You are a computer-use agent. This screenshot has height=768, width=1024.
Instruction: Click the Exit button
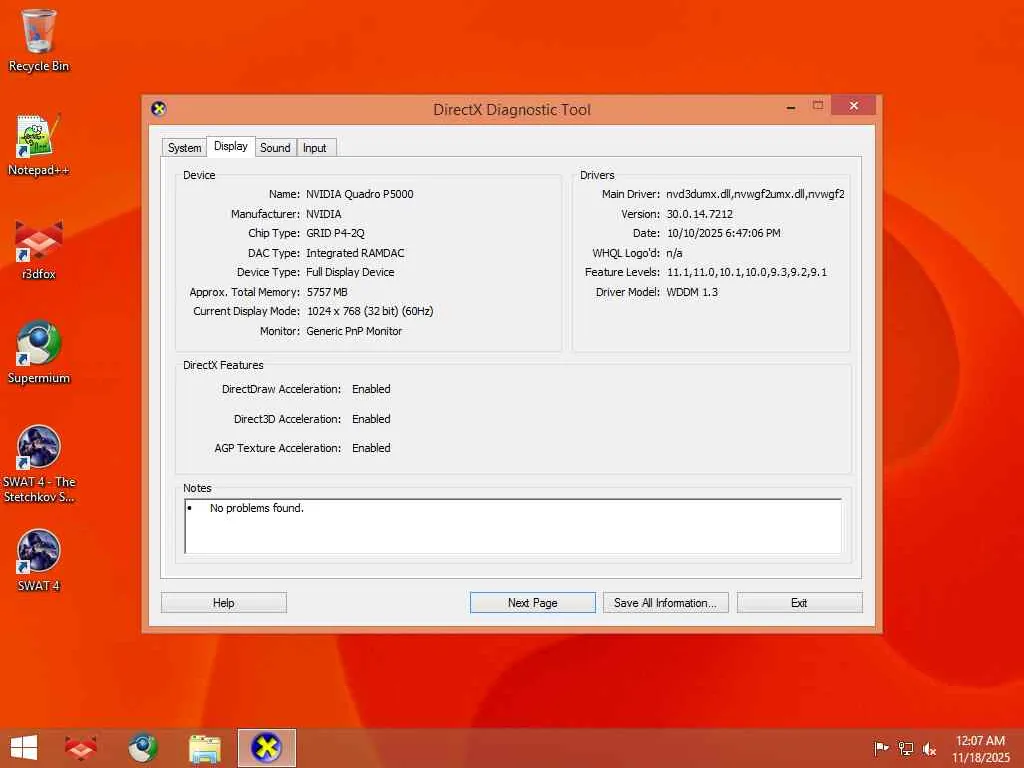(x=799, y=603)
